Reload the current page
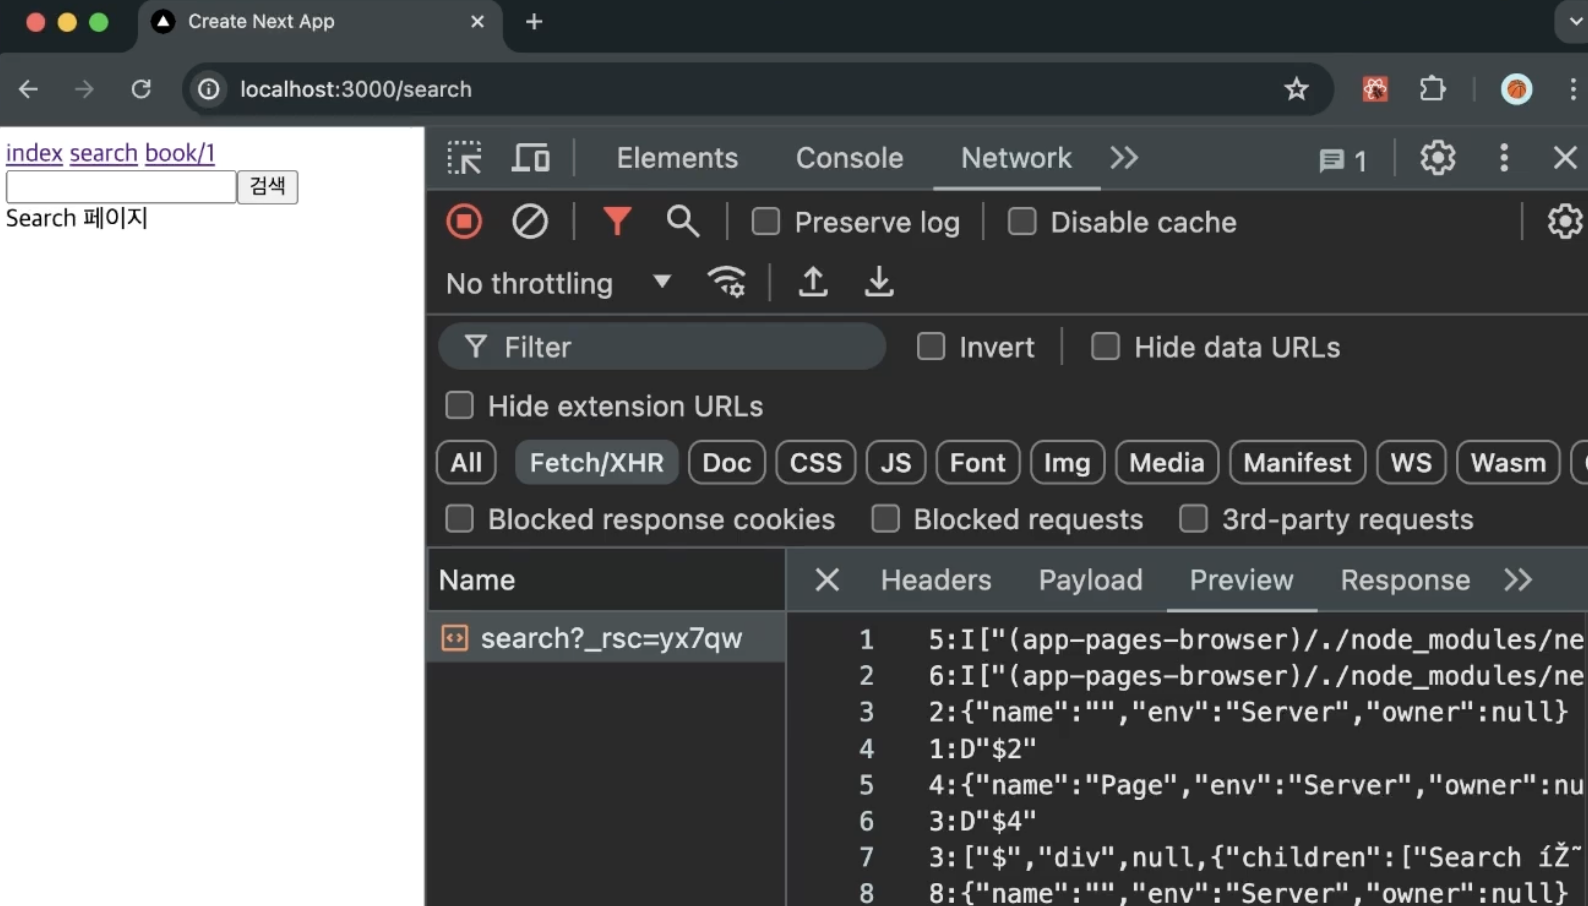The width and height of the screenshot is (1588, 906). click(x=141, y=89)
